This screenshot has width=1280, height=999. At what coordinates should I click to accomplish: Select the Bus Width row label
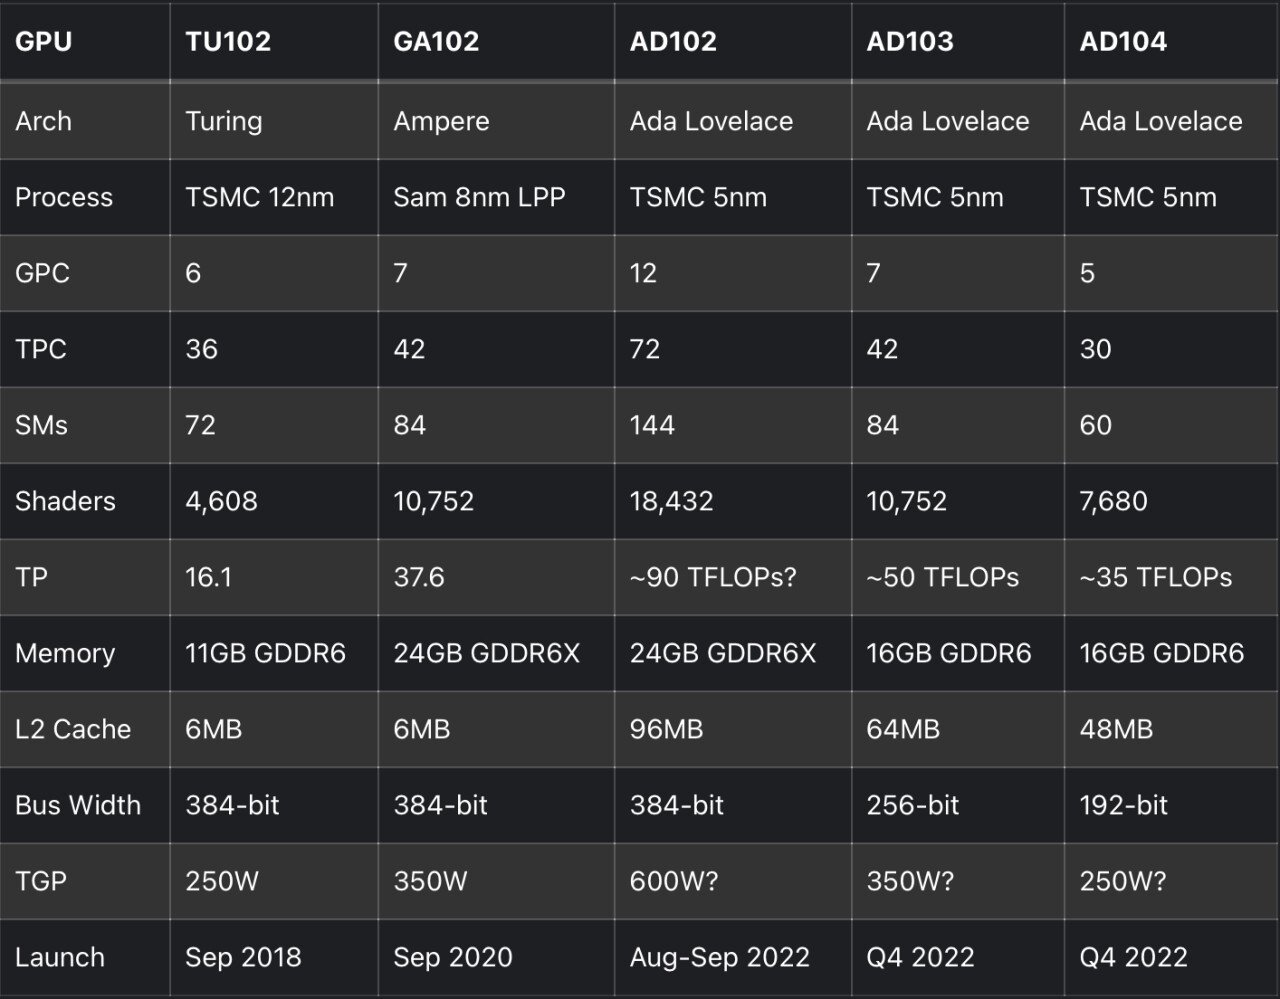click(x=78, y=805)
